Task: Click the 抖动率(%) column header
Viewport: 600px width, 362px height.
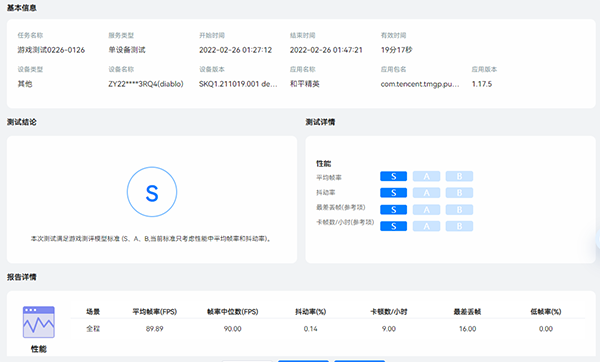Action: tap(310, 311)
